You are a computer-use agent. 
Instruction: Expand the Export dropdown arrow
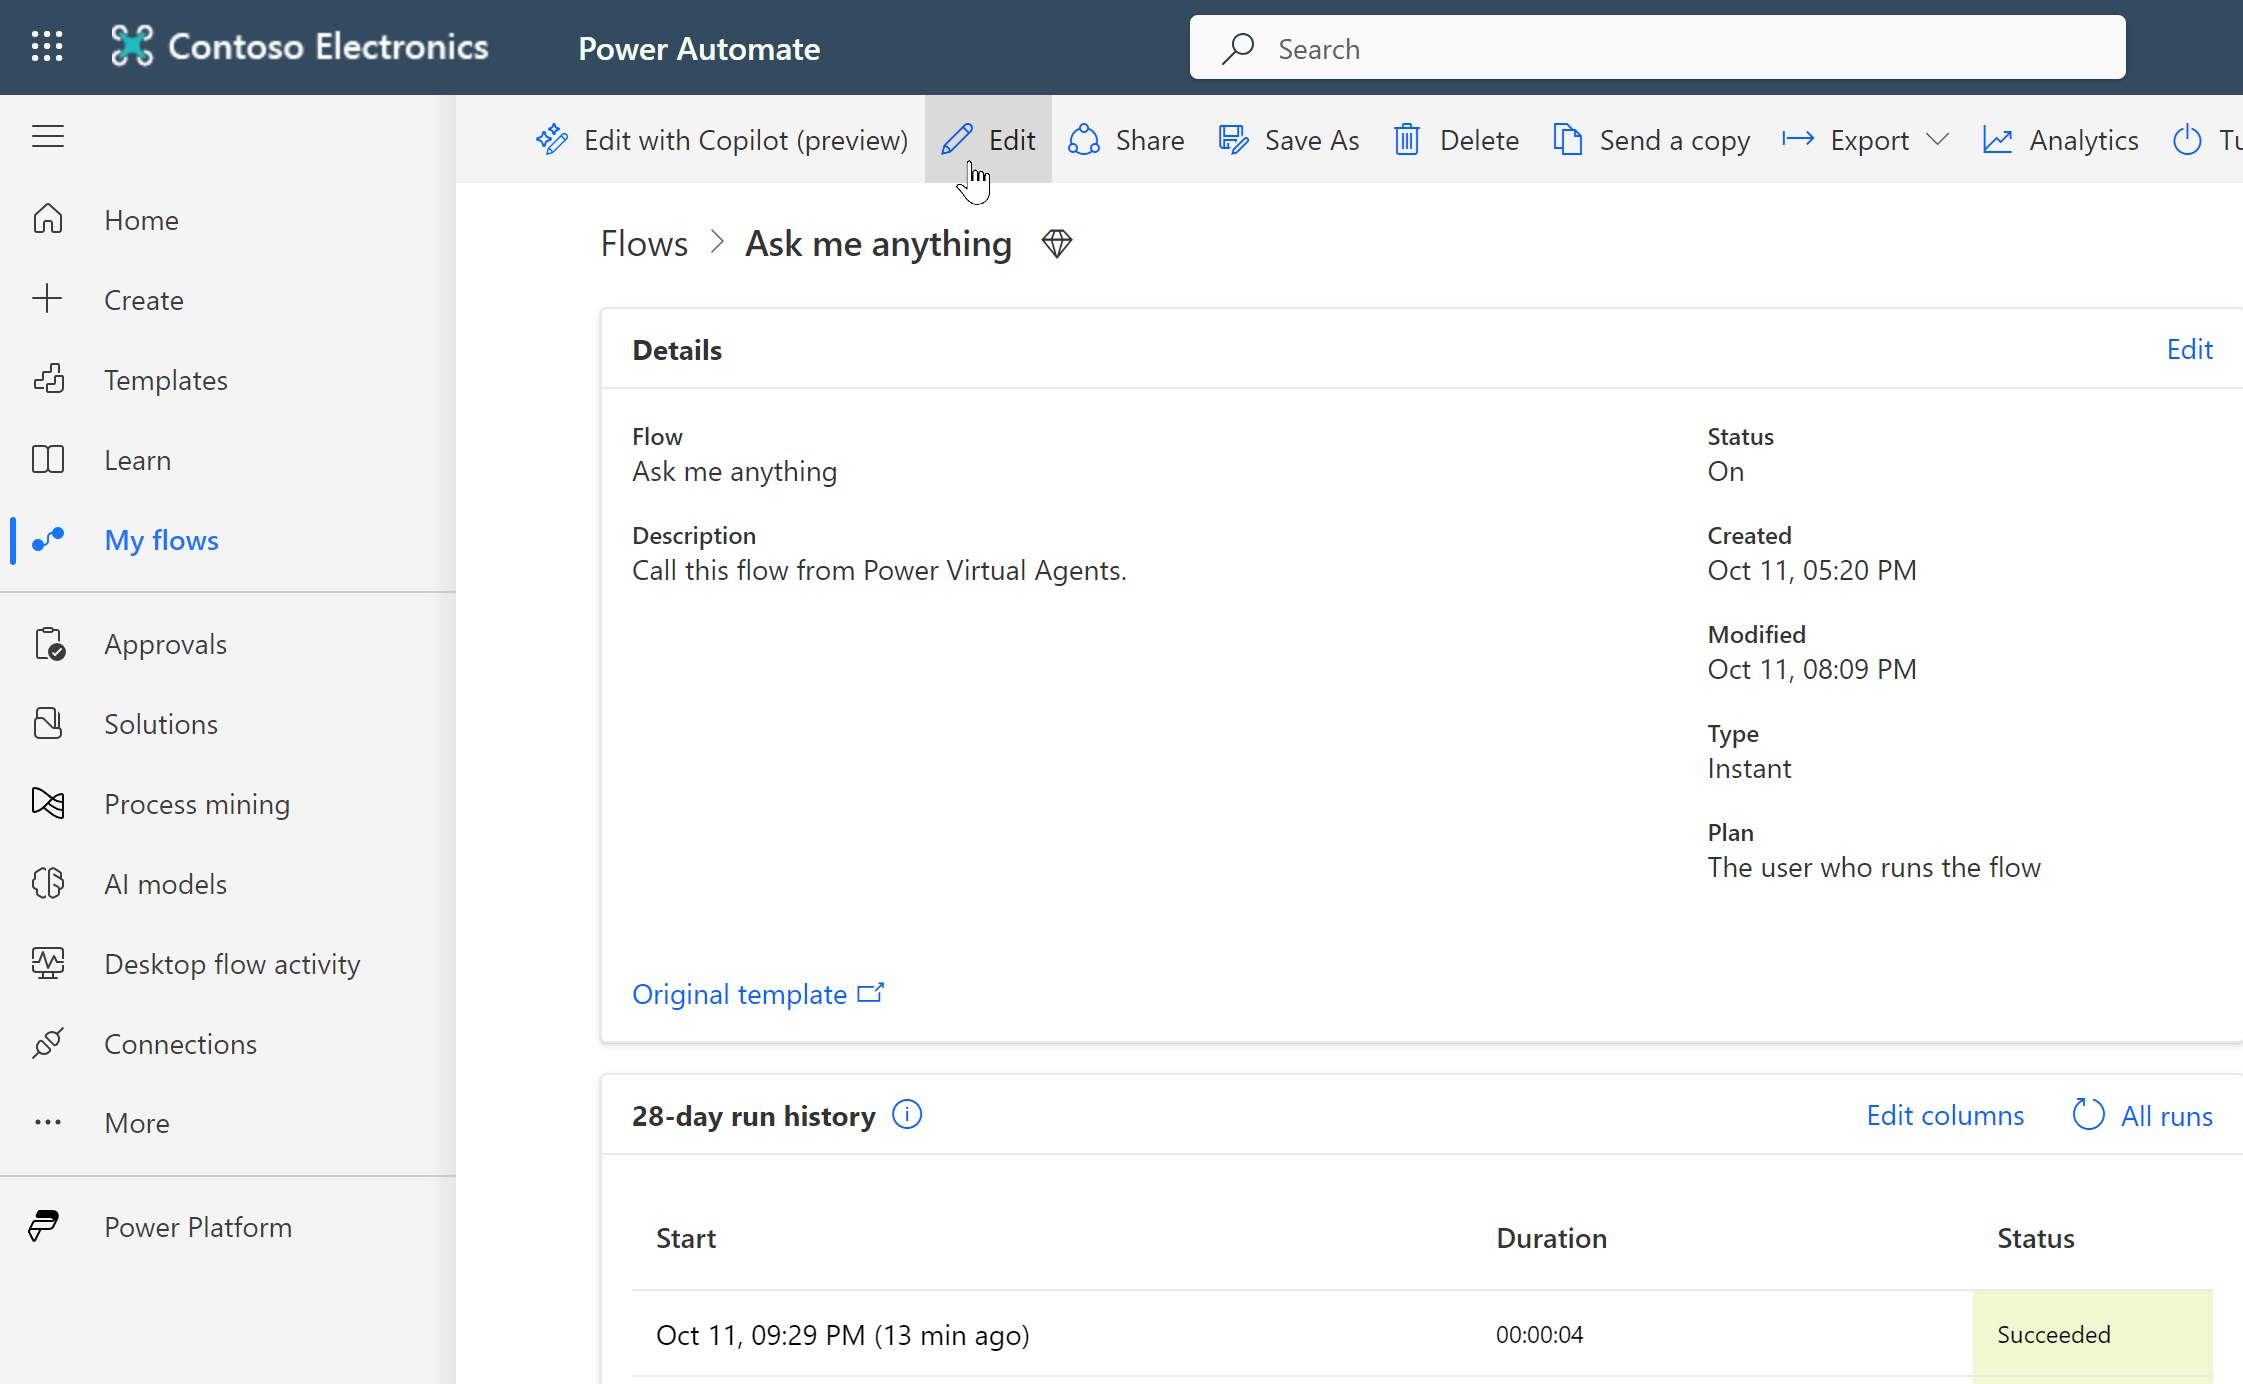click(1937, 140)
